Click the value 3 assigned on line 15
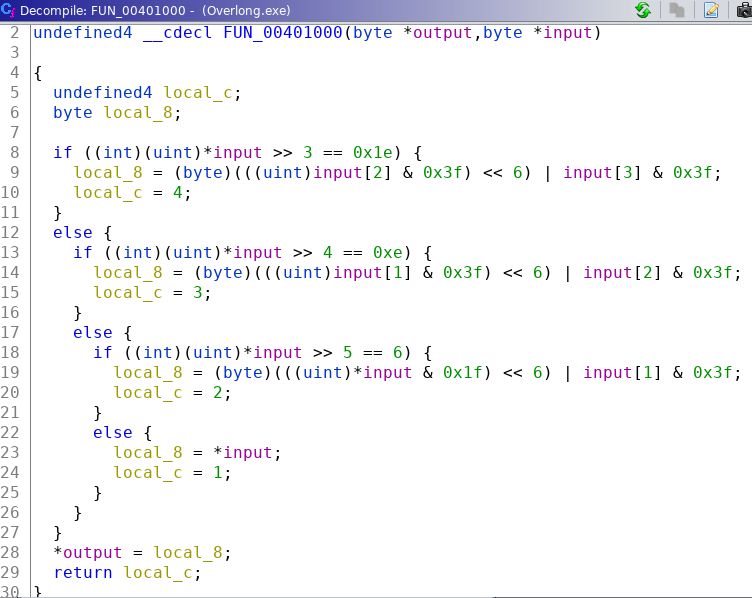Screen dimensions: 752x598 [x=198, y=293]
